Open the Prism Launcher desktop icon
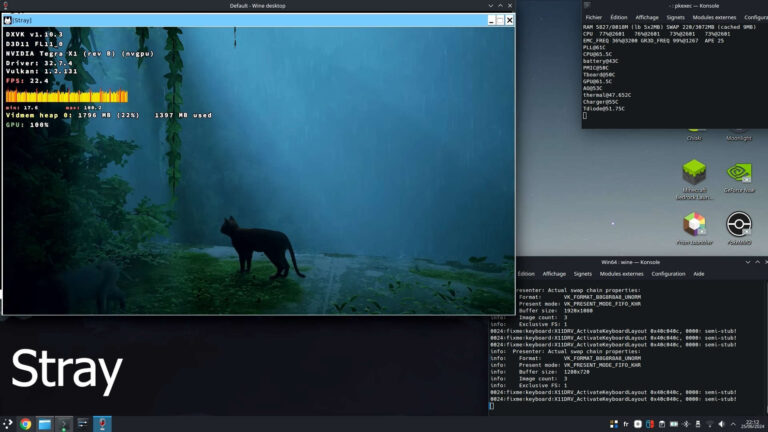This screenshot has width=768, height=432. pyautogui.click(x=694, y=224)
